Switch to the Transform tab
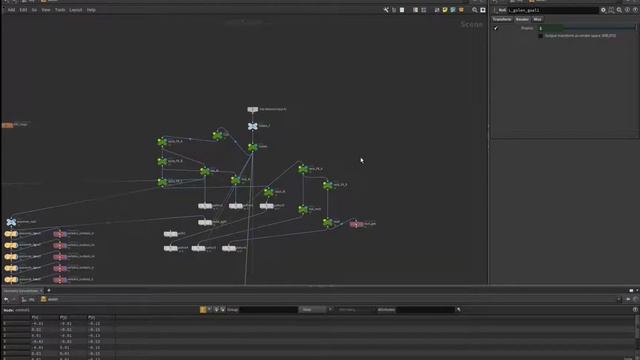640x360 pixels. point(502,19)
